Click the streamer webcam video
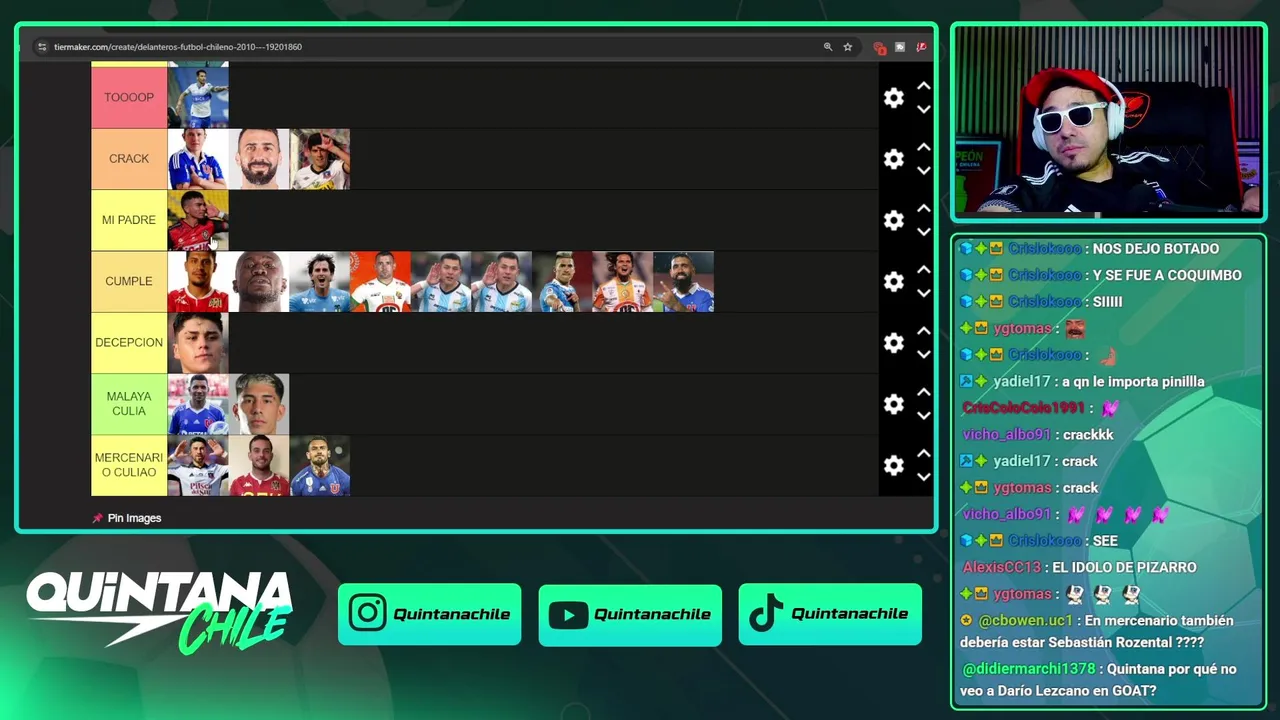This screenshot has width=1280, height=720. pos(1108,121)
